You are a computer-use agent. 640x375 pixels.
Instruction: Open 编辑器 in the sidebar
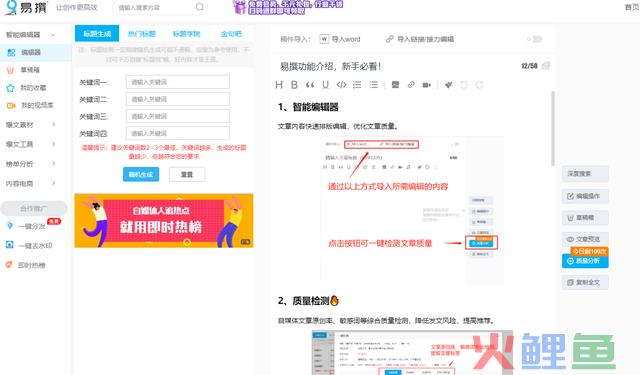pos(36,52)
